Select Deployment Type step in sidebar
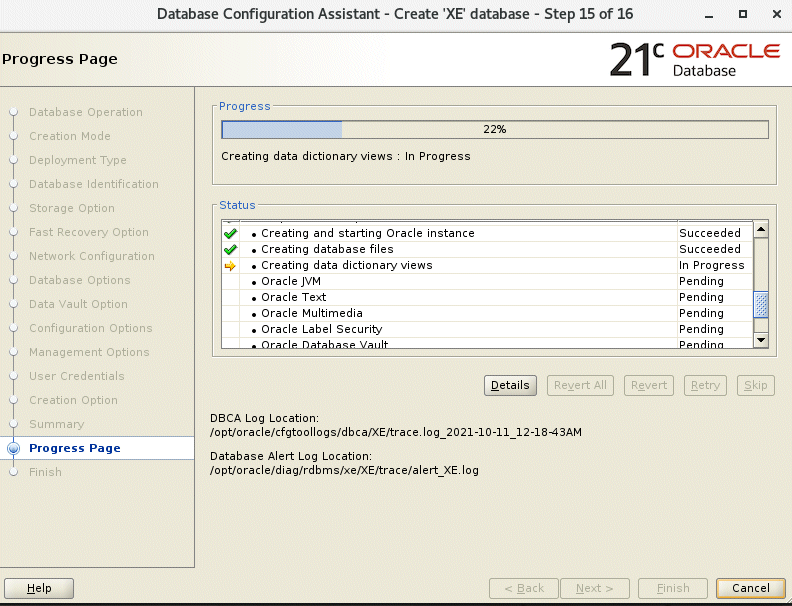 [78, 160]
